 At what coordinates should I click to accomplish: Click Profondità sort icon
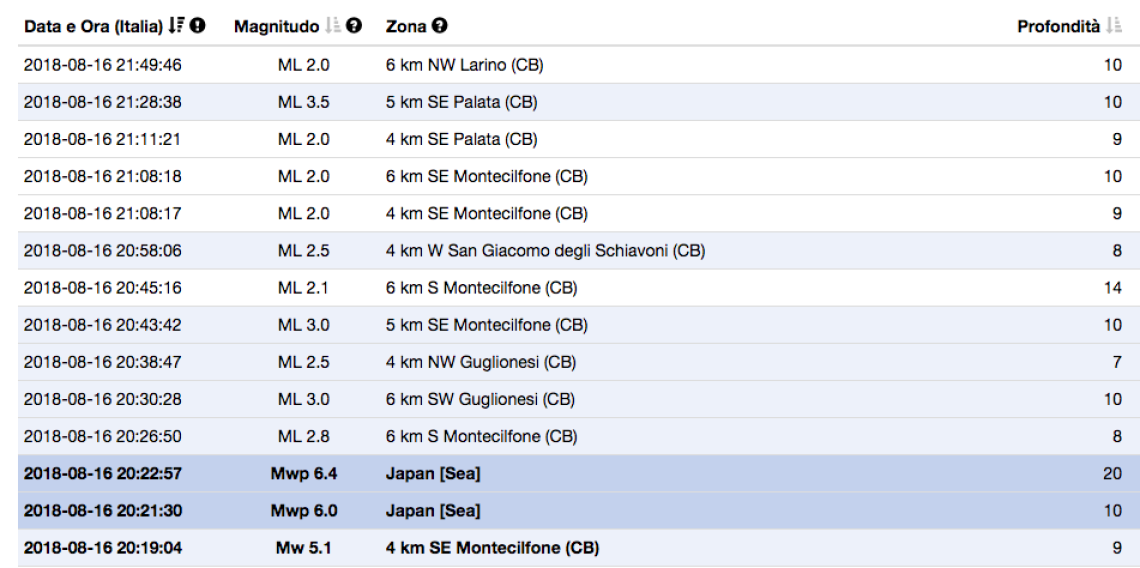pyautogui.click(x=1113, y=26)
